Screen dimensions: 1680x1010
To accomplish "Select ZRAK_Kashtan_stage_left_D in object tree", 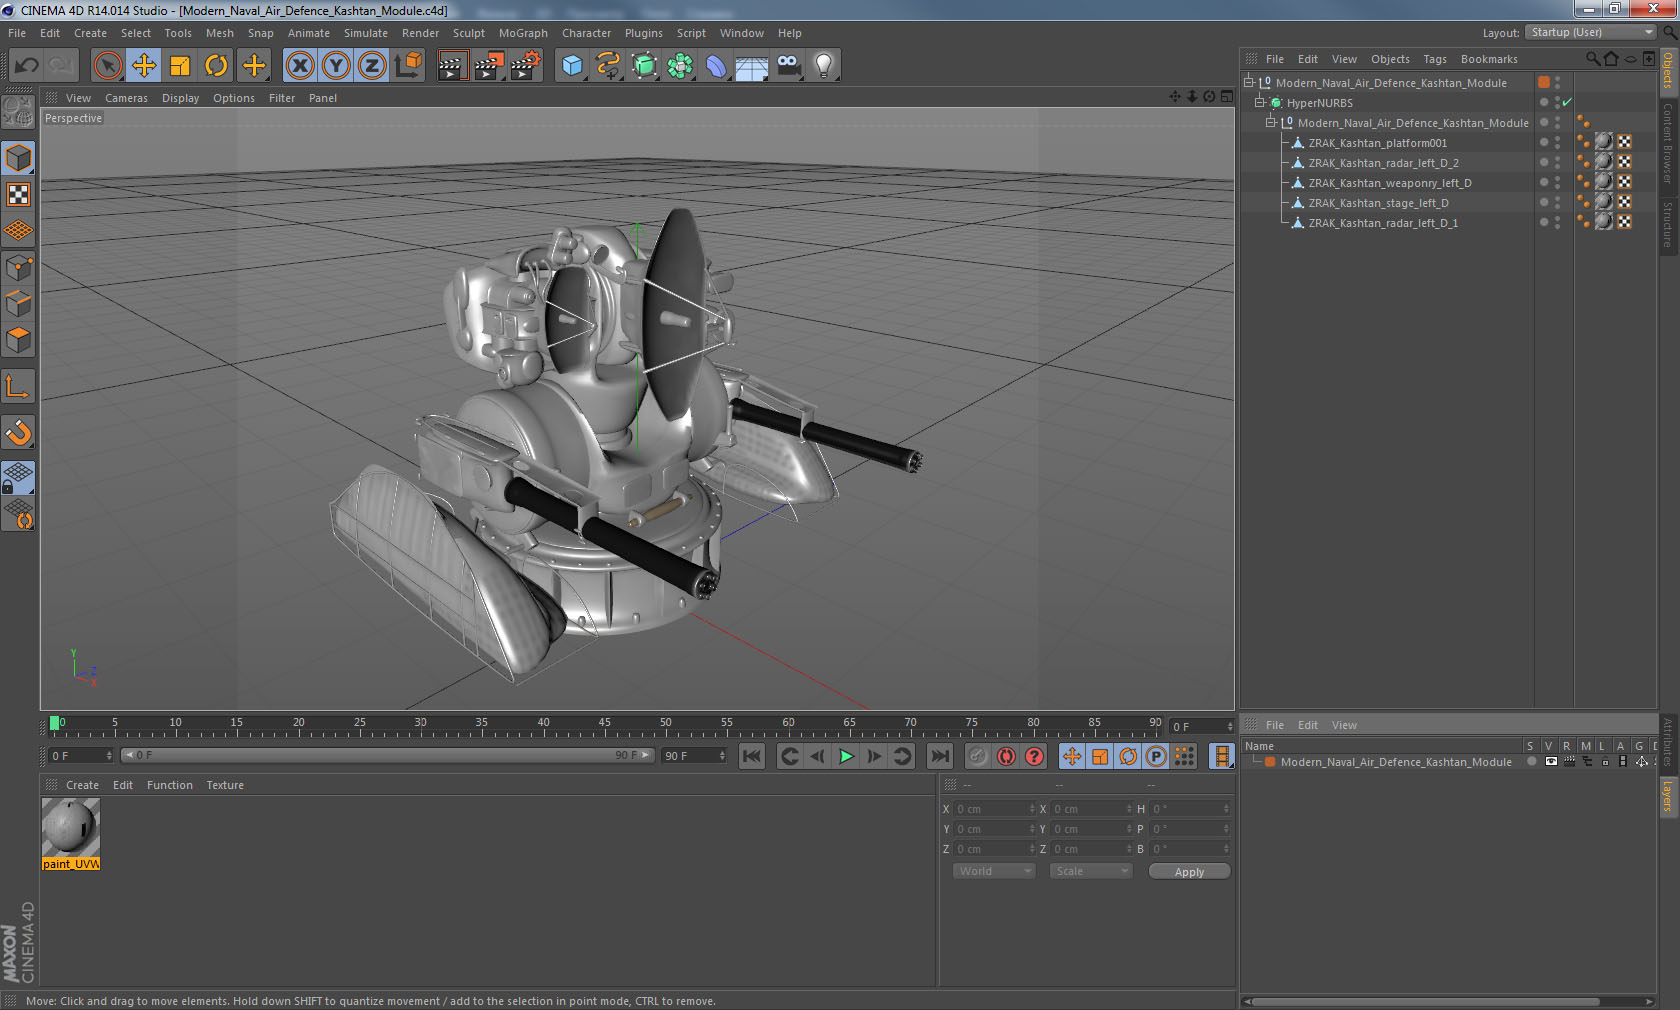I will 1378,203.
